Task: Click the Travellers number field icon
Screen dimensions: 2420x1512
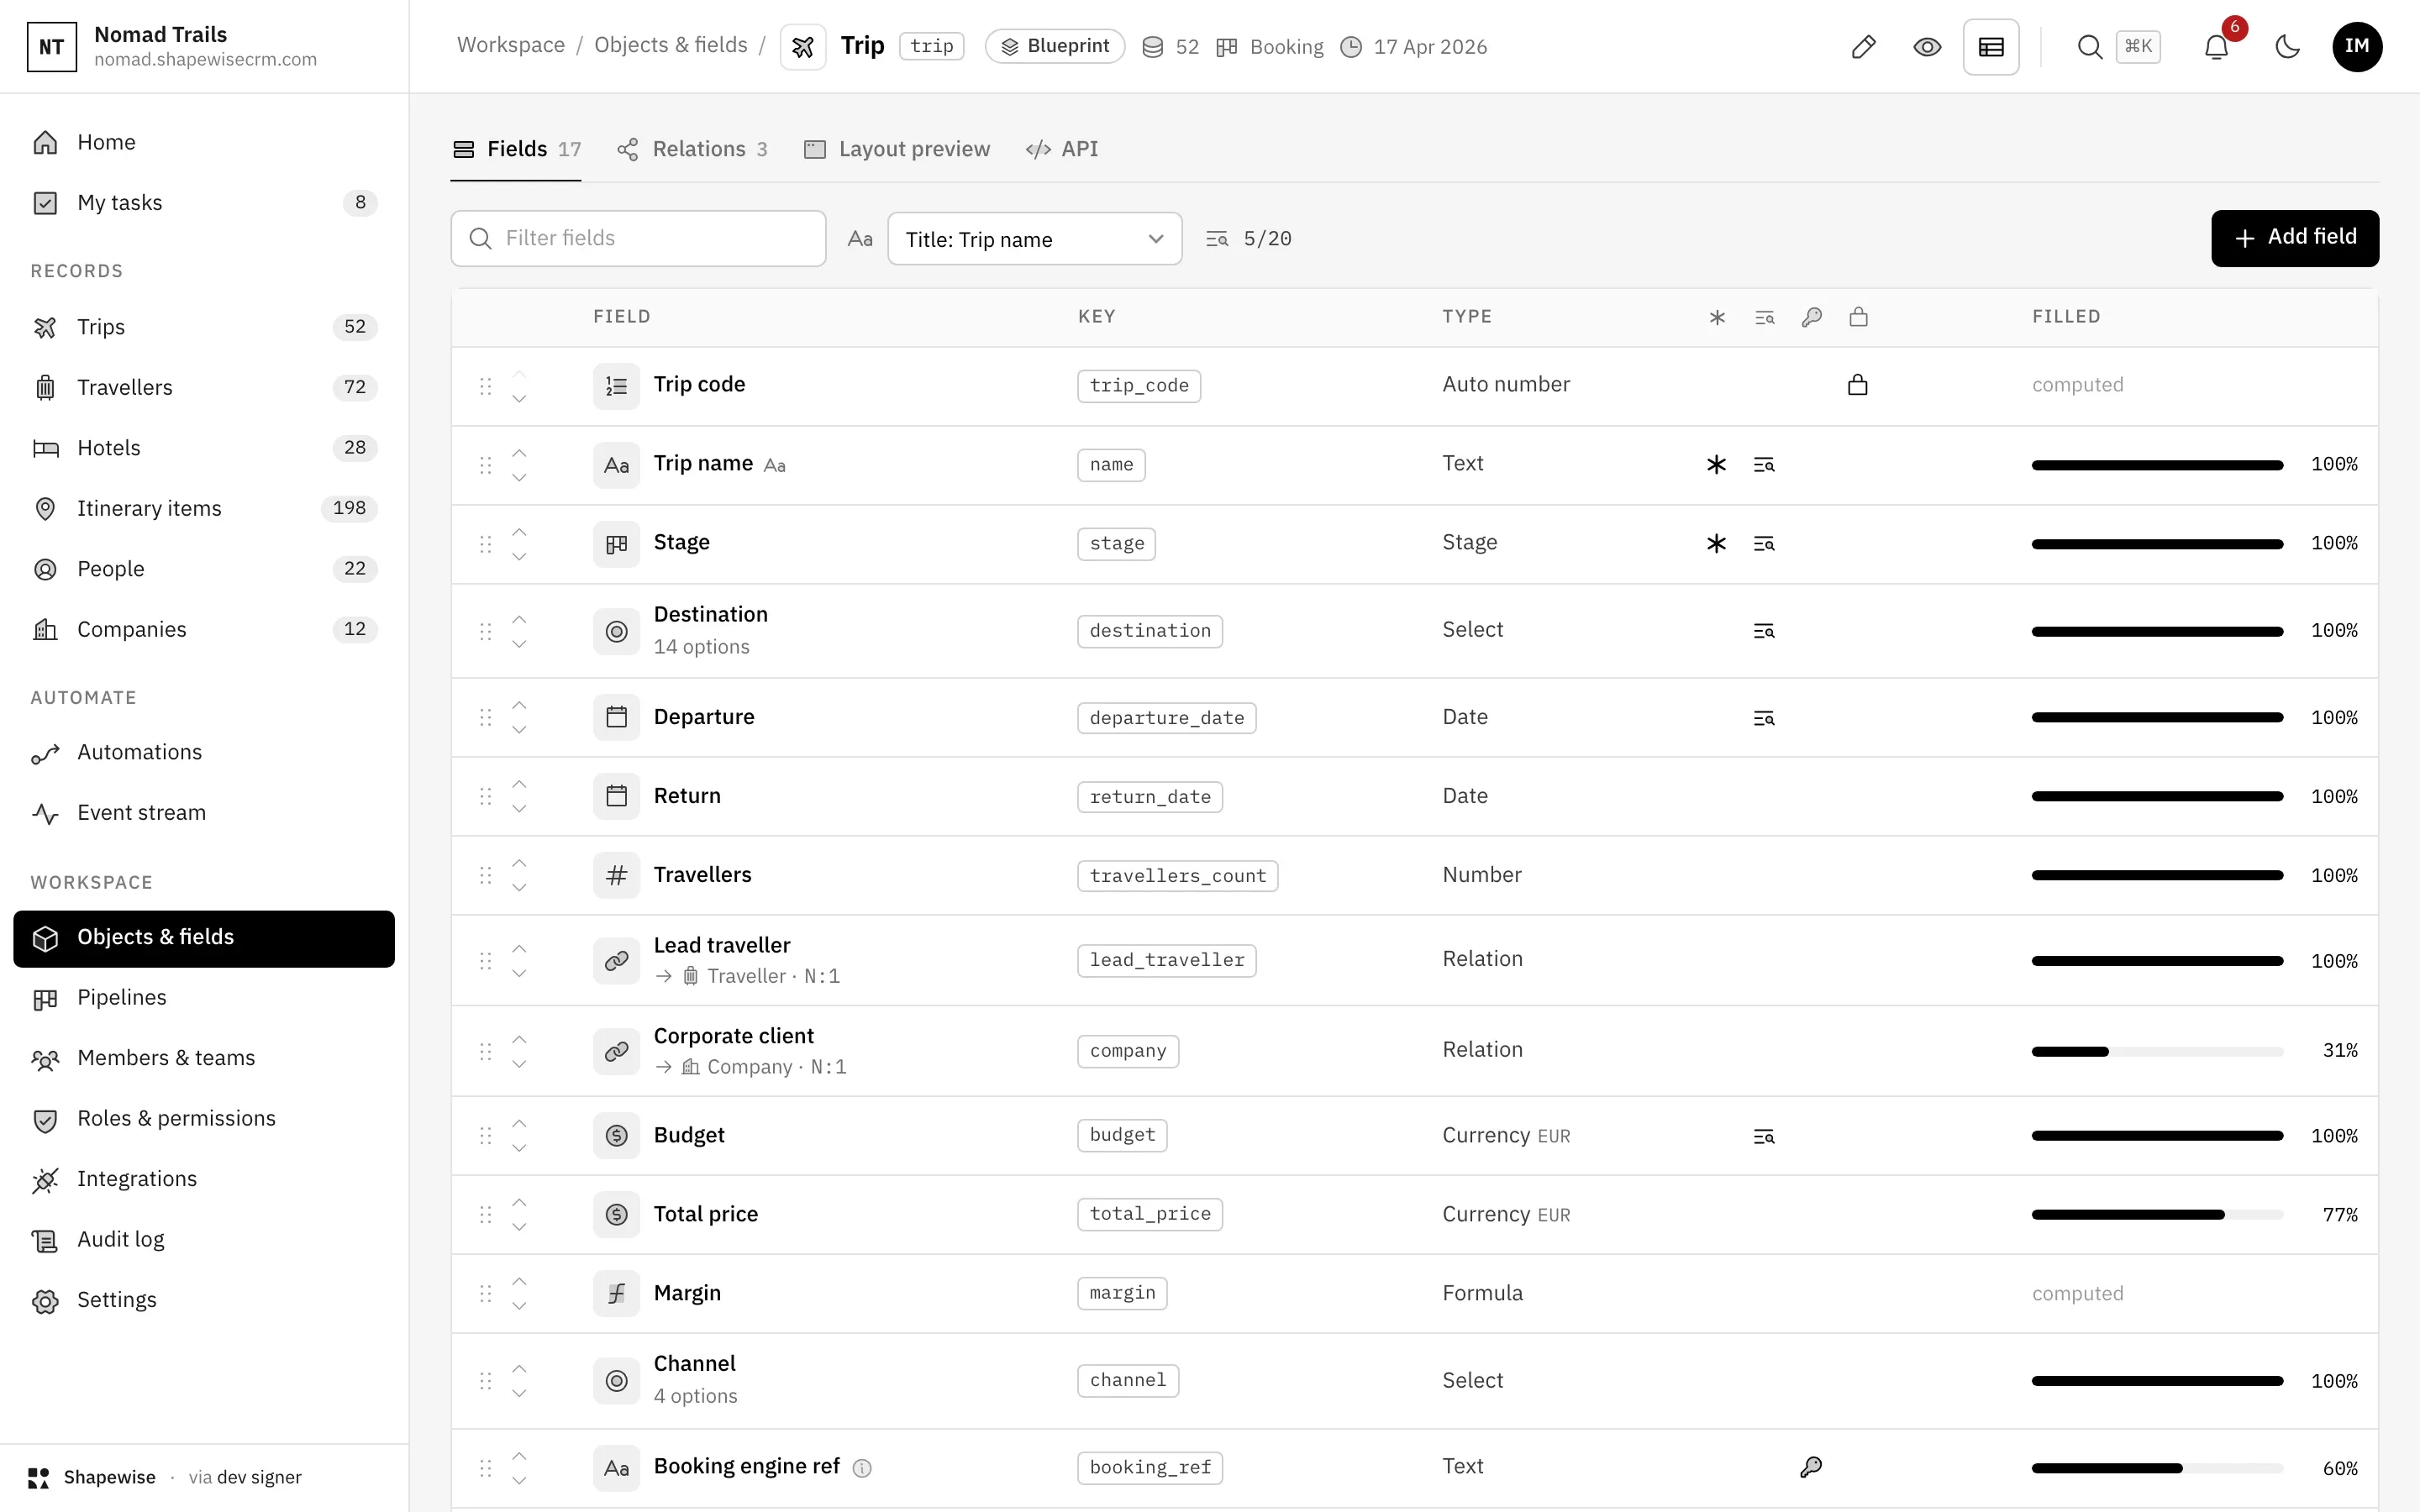Action: 616,876
